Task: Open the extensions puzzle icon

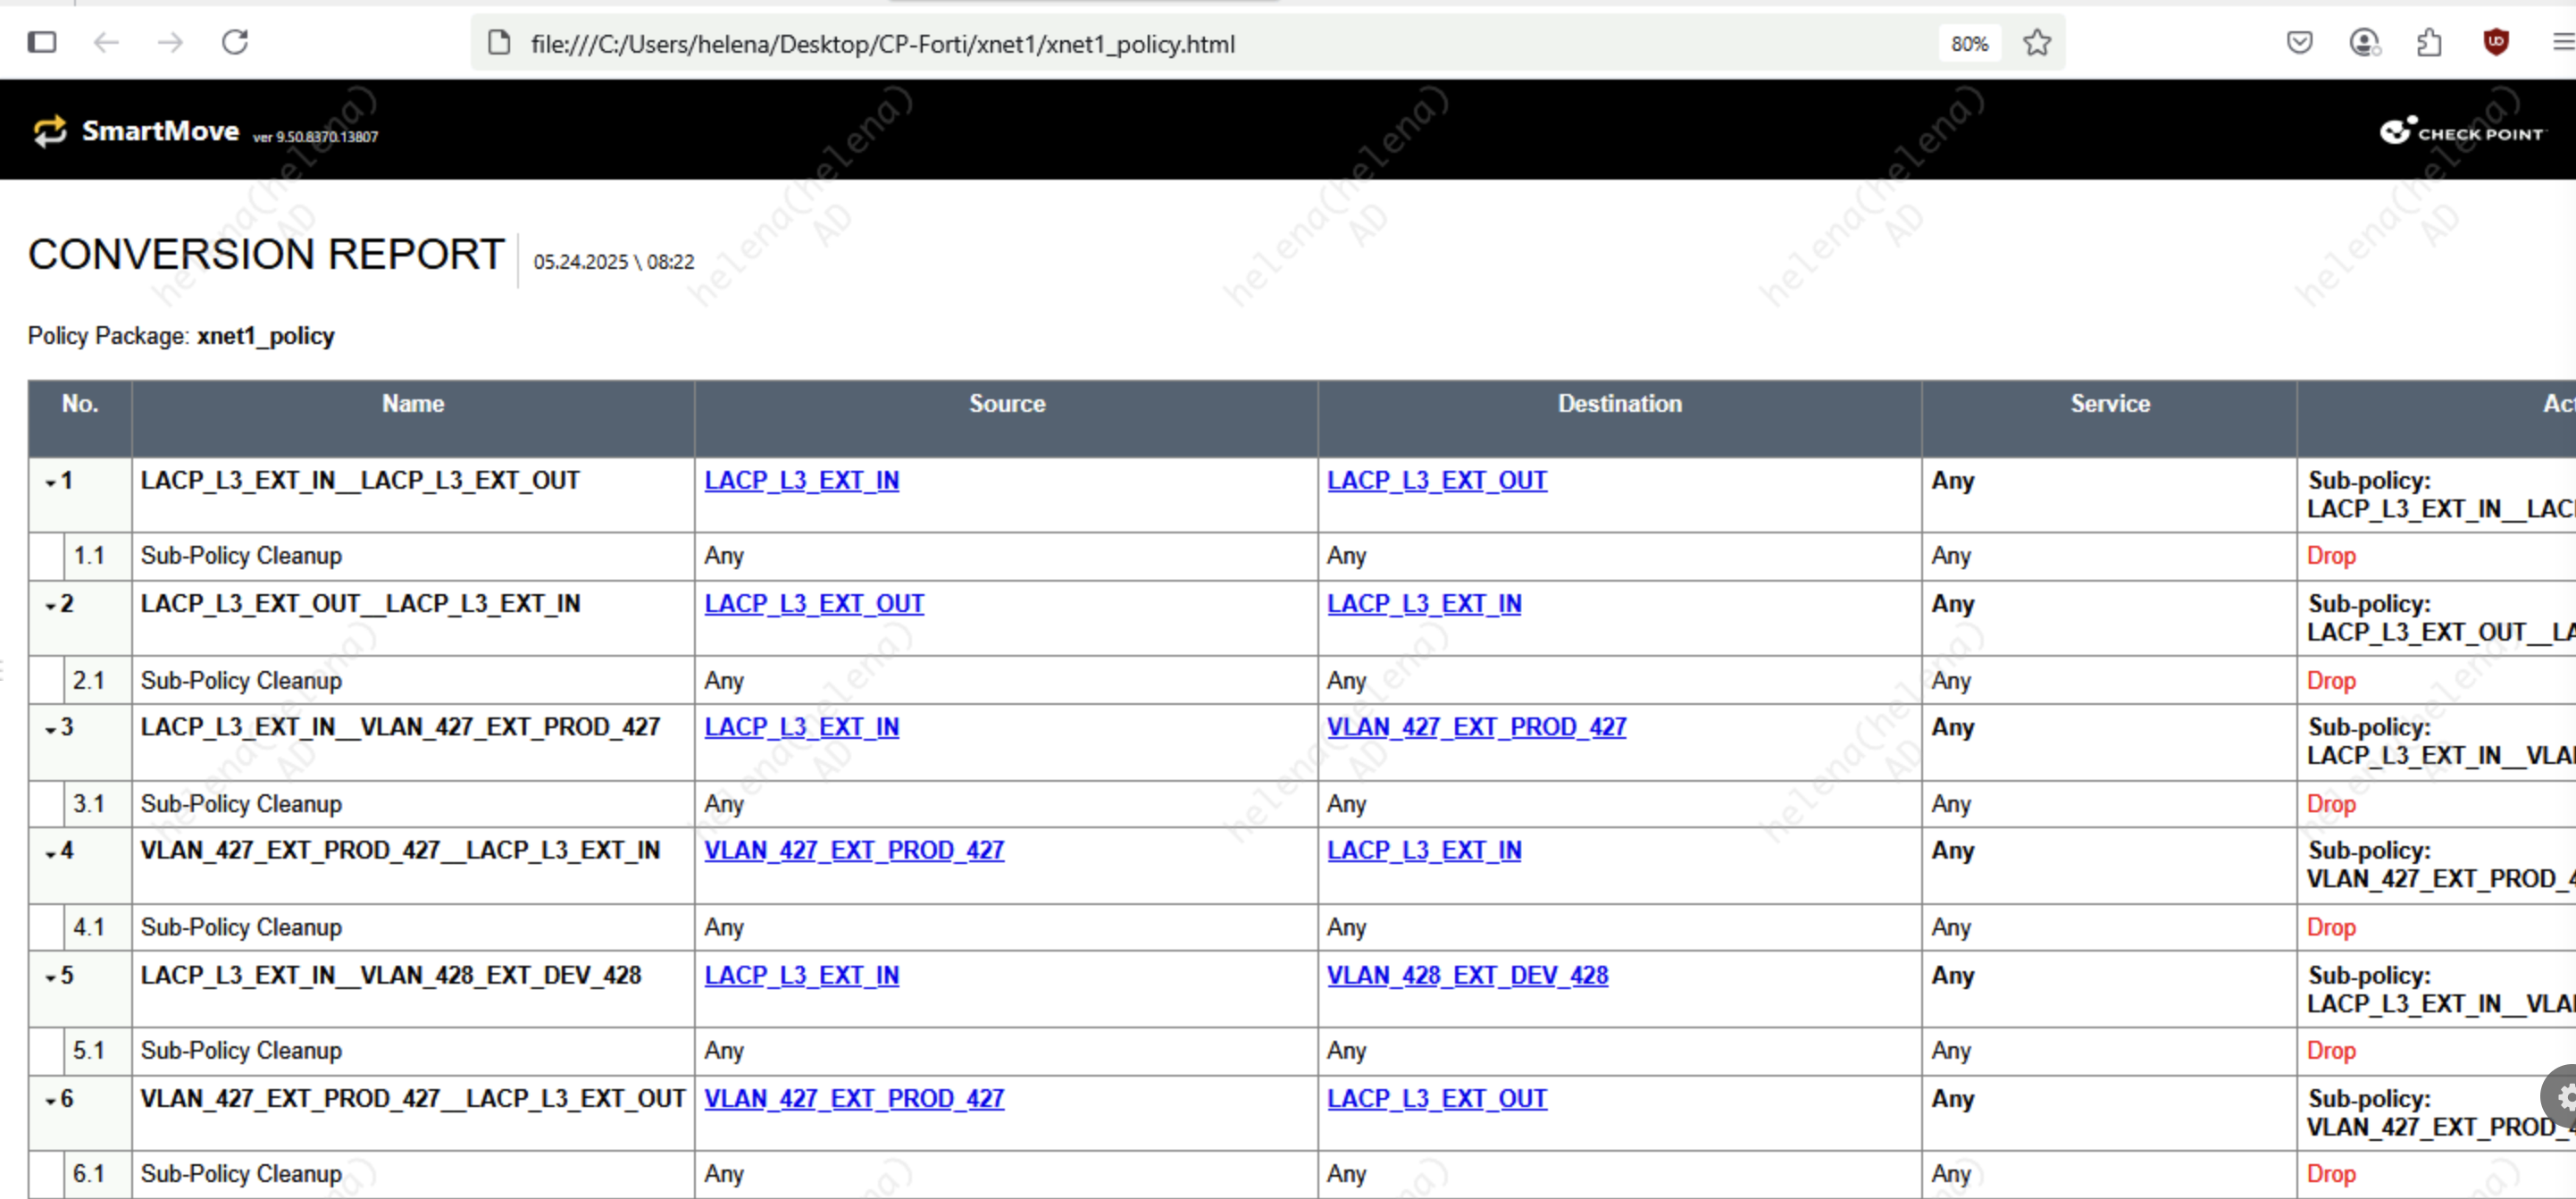Action: [x=2429, y=42]
